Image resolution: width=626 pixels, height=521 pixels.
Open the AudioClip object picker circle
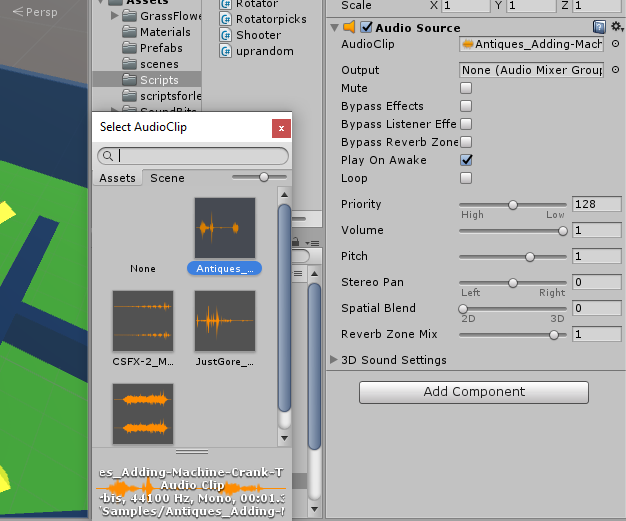[x=616, y=44]
